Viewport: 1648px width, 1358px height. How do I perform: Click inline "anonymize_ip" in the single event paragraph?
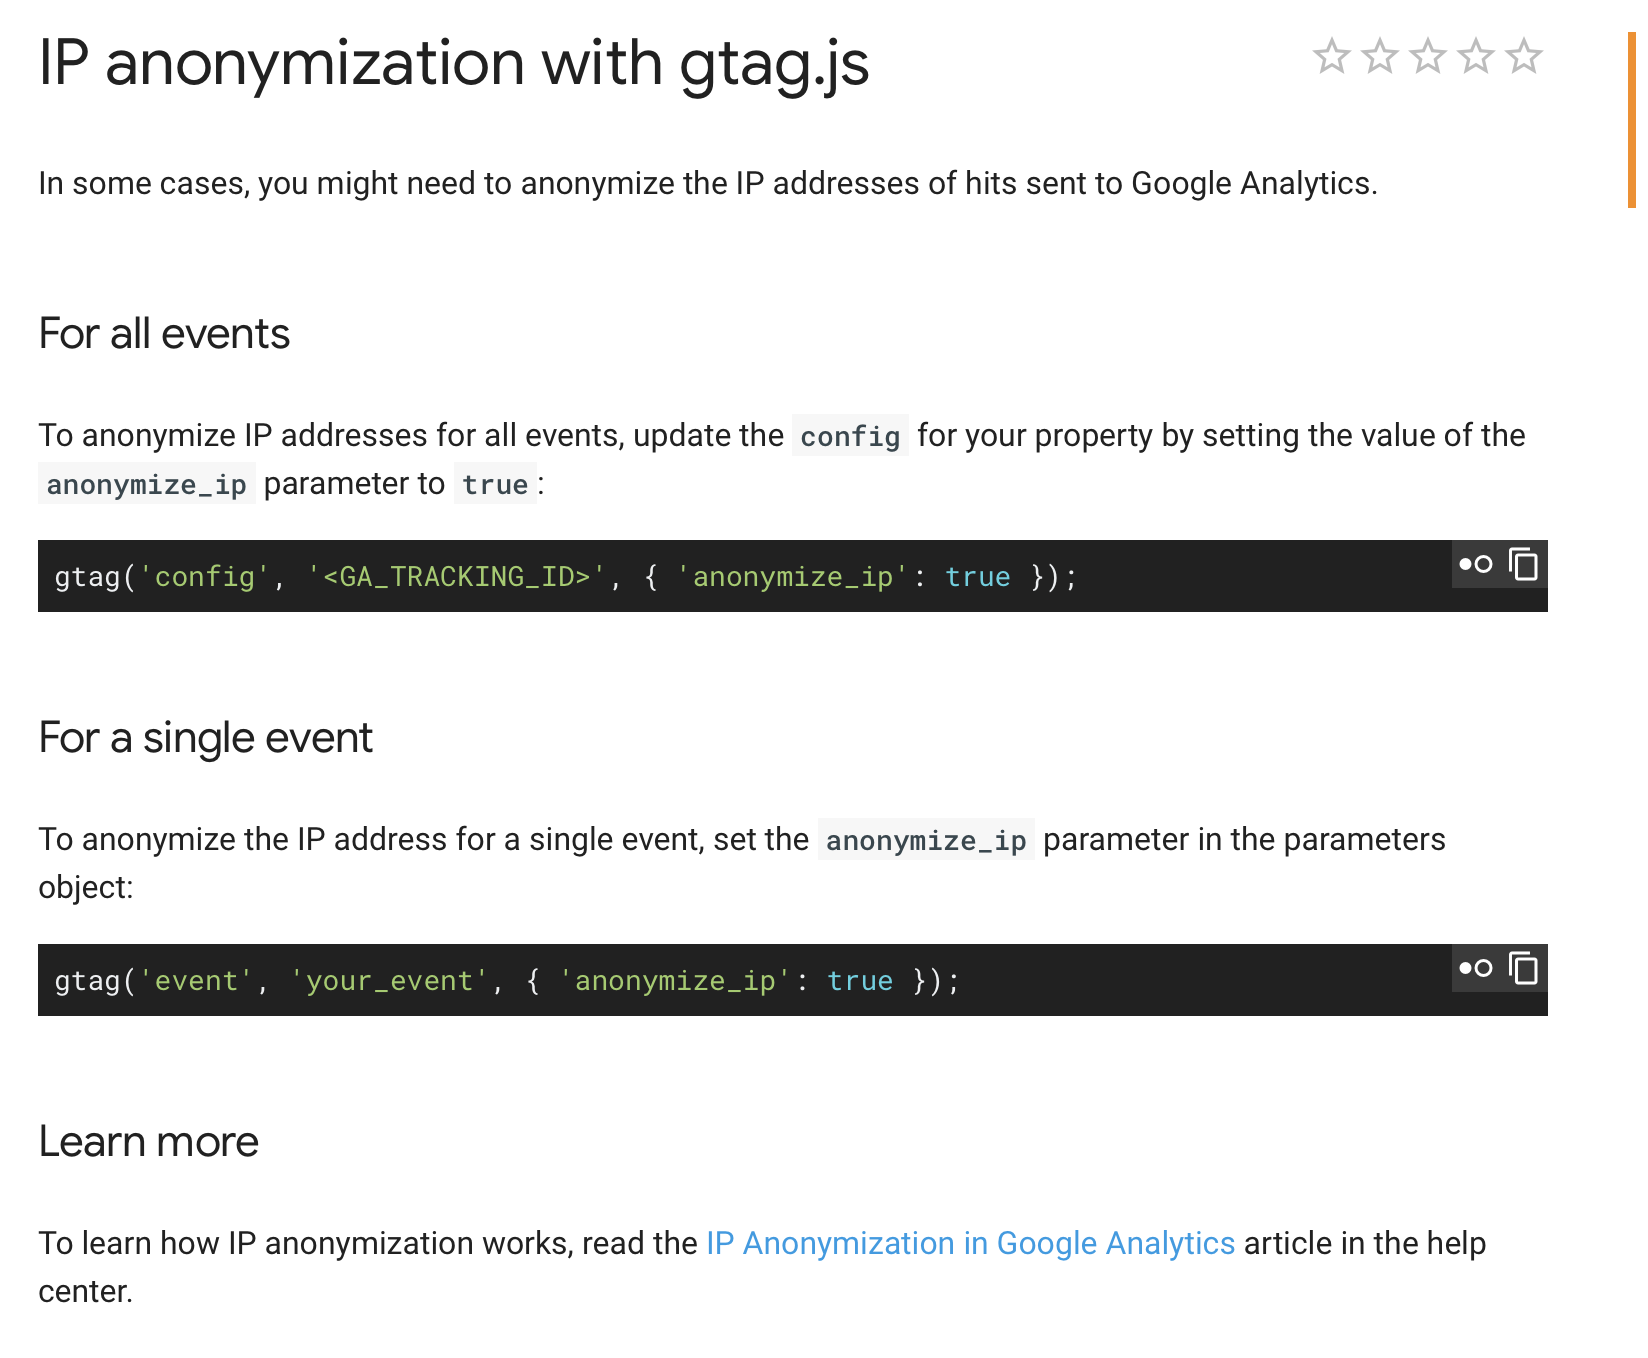(926, 840)
